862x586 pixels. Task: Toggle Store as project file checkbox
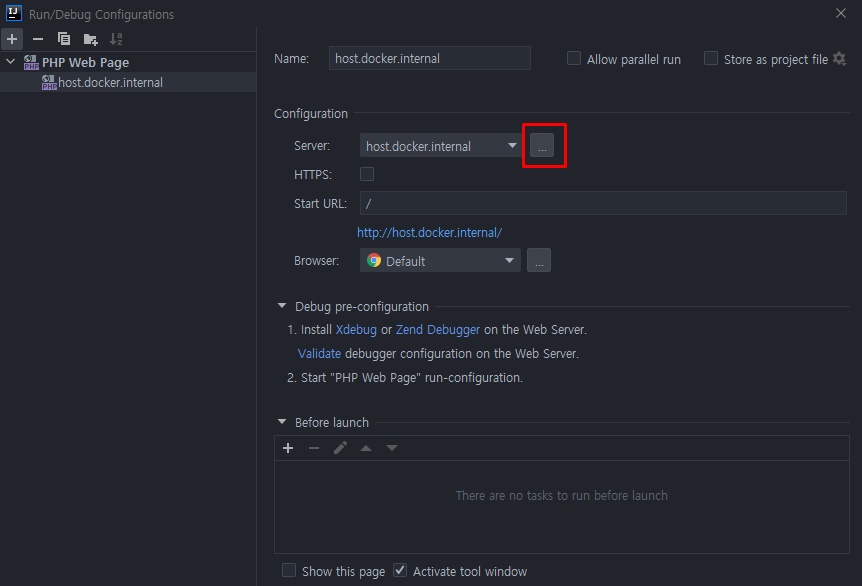coord(711,58)
